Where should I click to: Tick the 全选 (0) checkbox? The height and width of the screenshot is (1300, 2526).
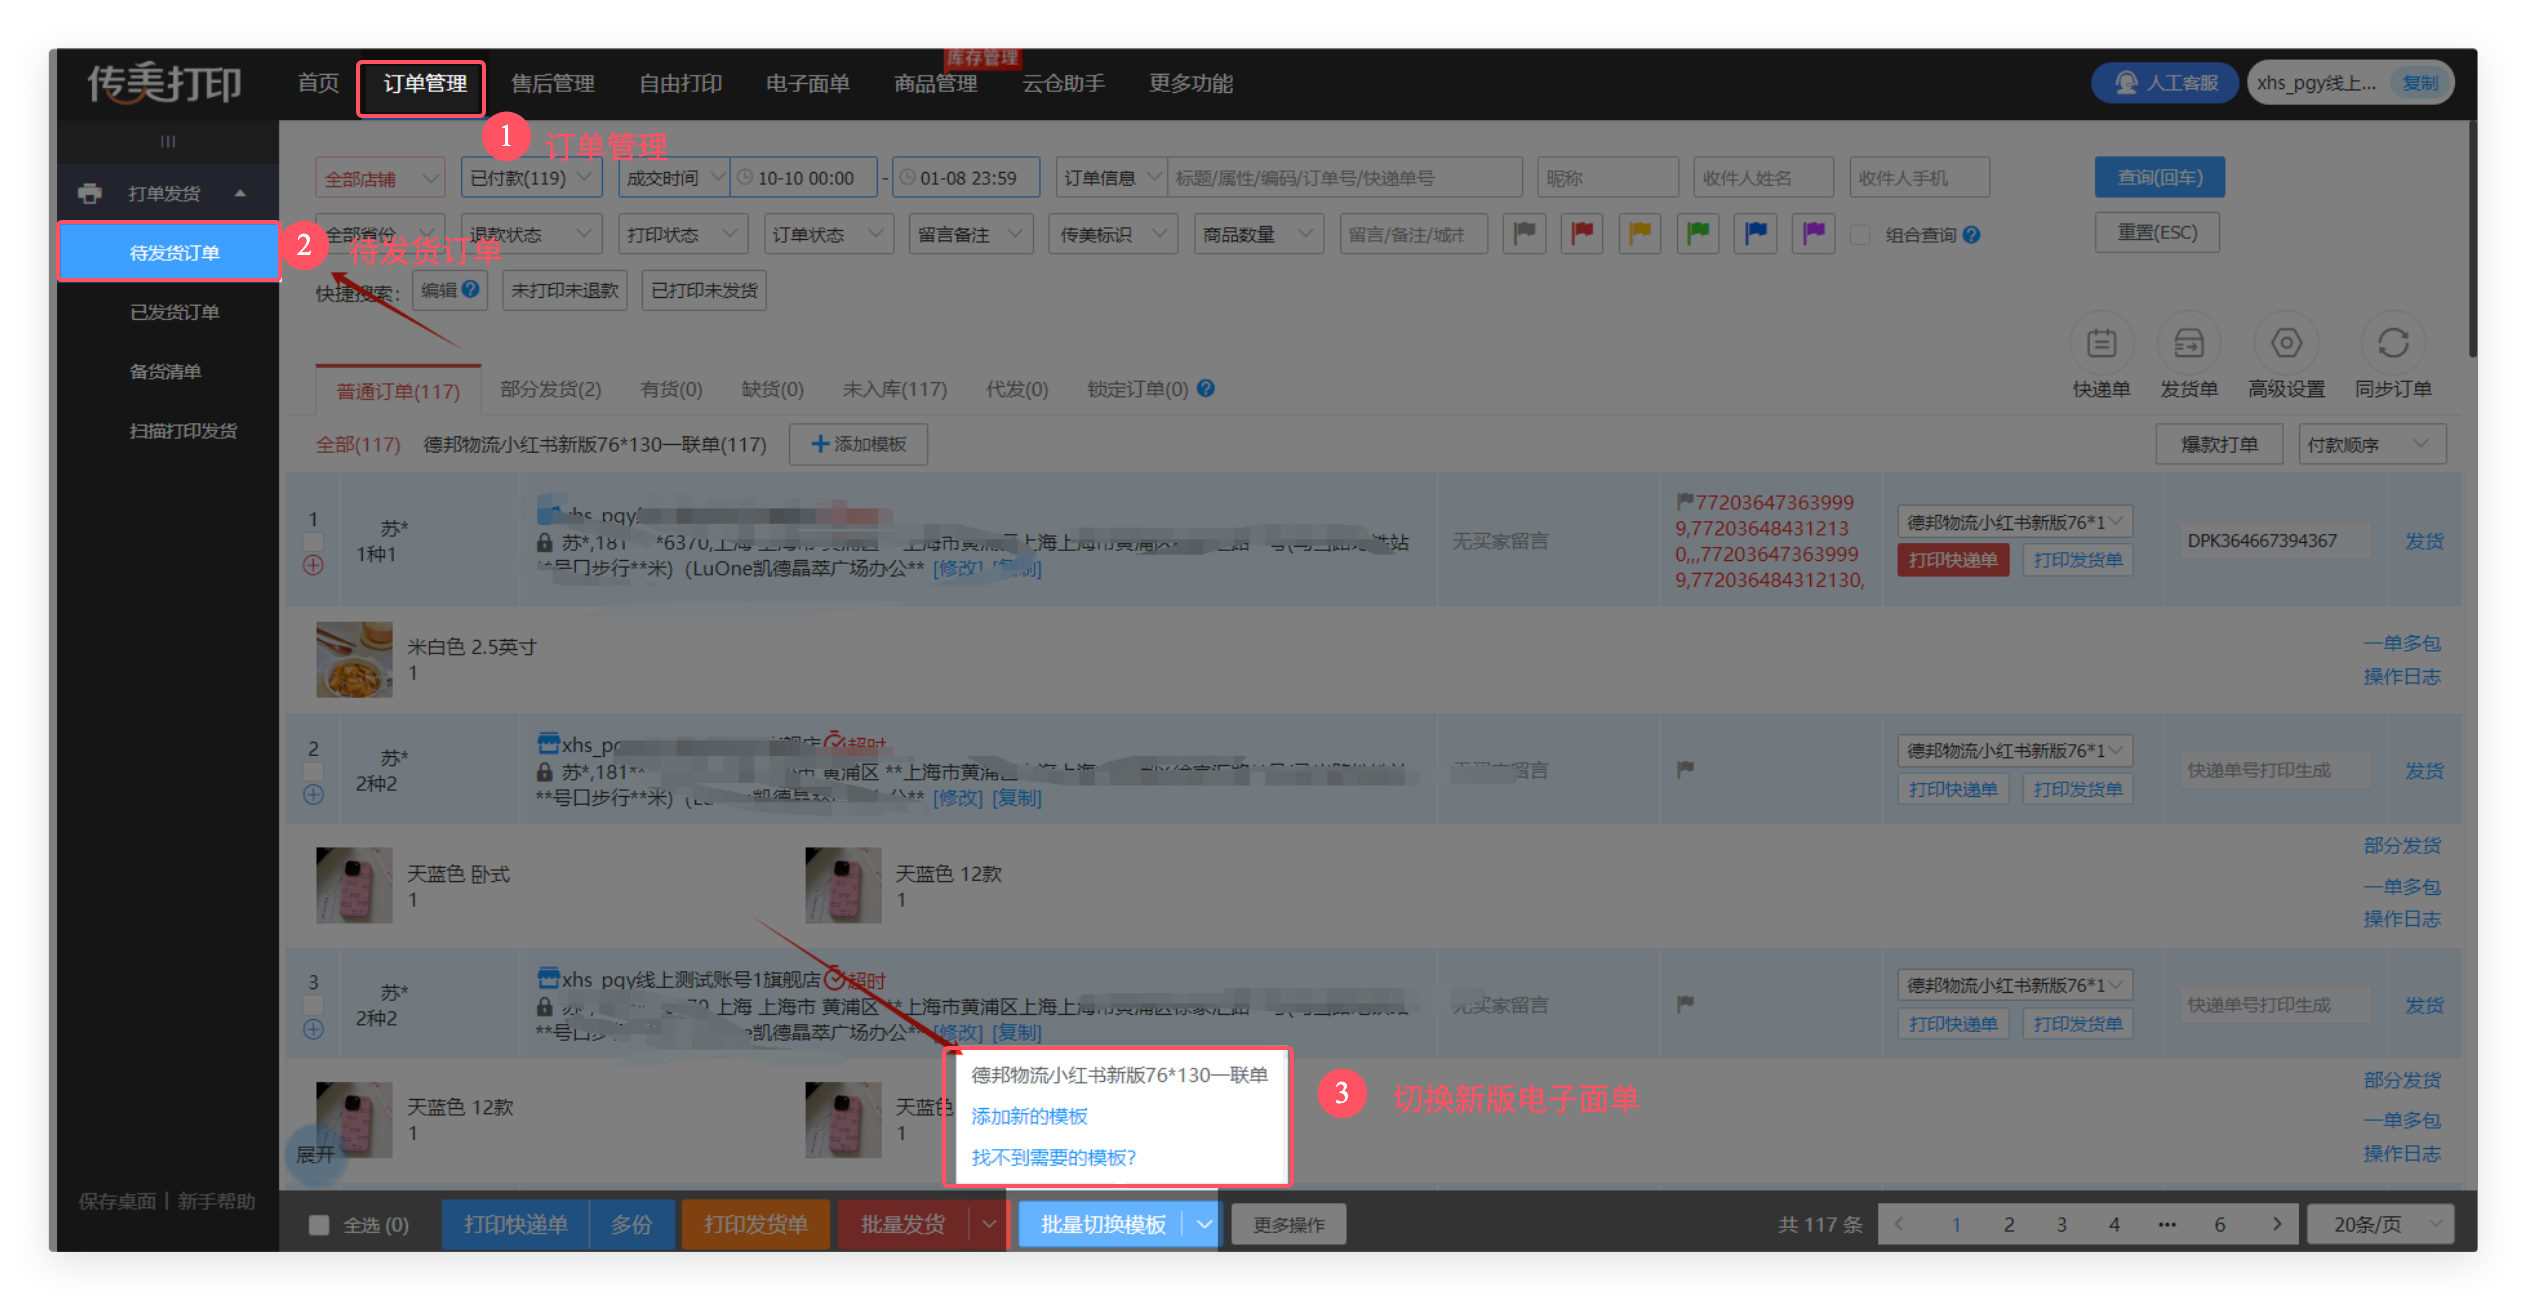click(x=319, y=1225)
